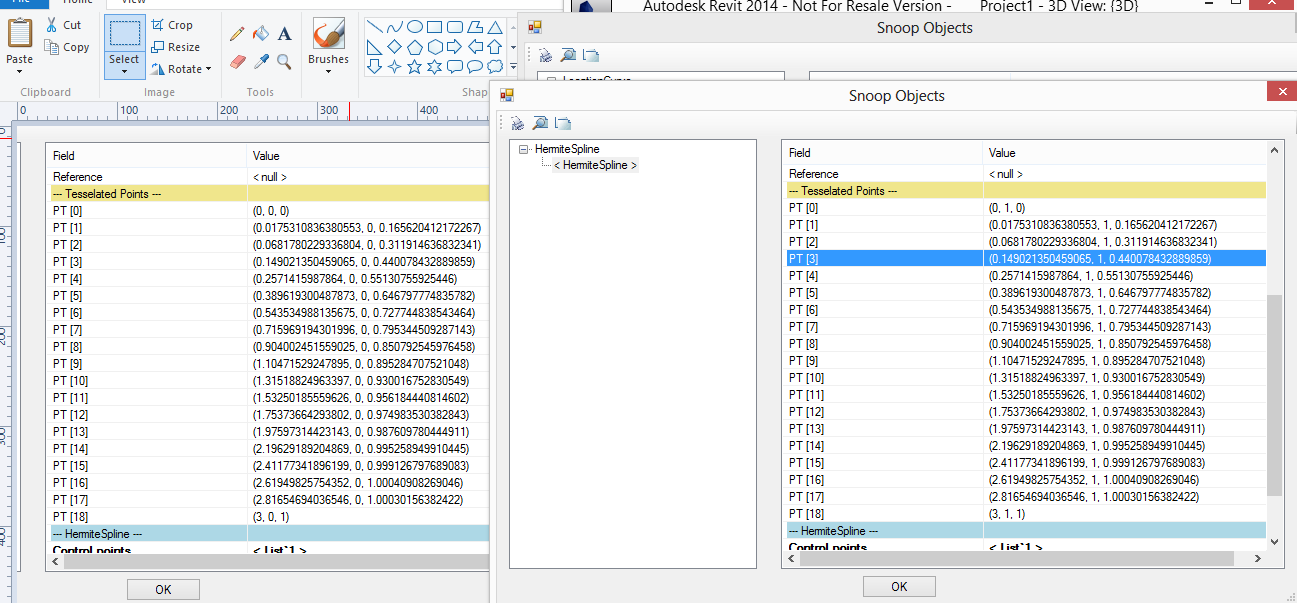Activate the rectangular Select tool
The height and width of the screenshot is (603, 1297).
coord(124,34)
